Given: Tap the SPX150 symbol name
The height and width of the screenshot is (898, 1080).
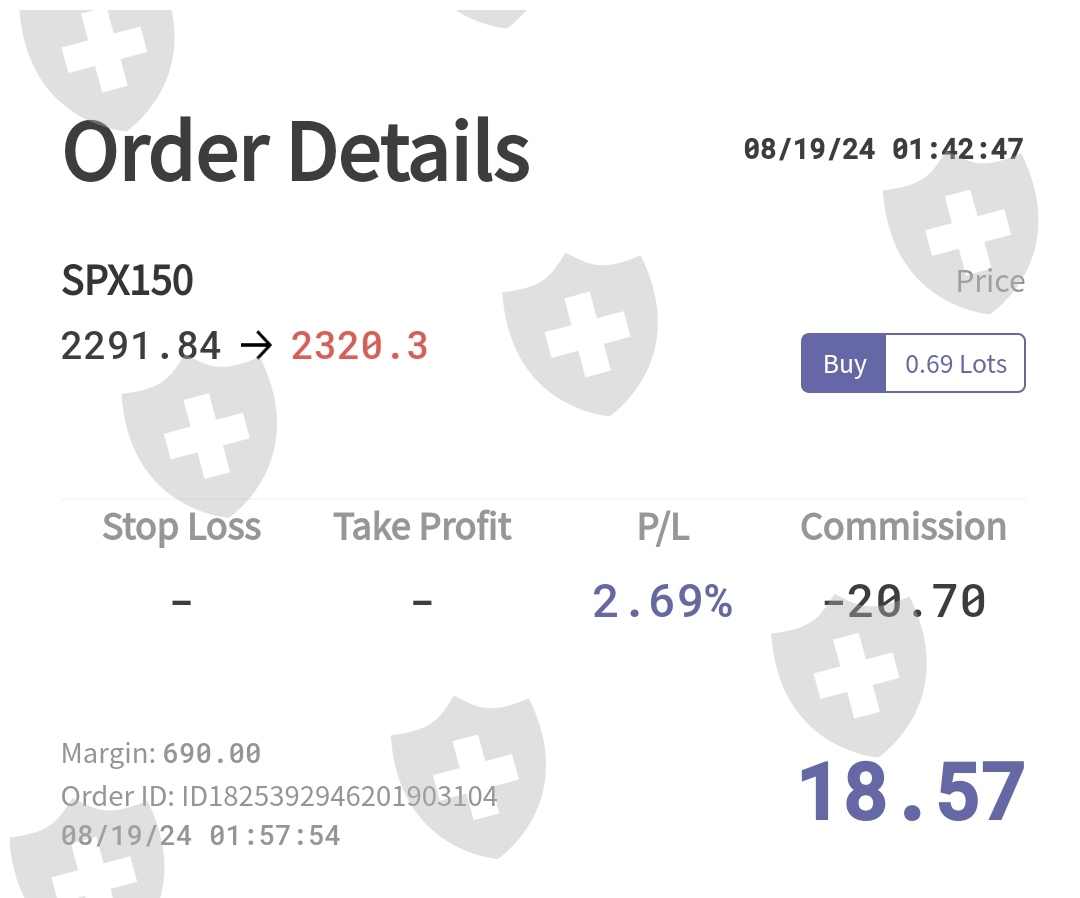Looking at the screenshot, I should 127,281.
